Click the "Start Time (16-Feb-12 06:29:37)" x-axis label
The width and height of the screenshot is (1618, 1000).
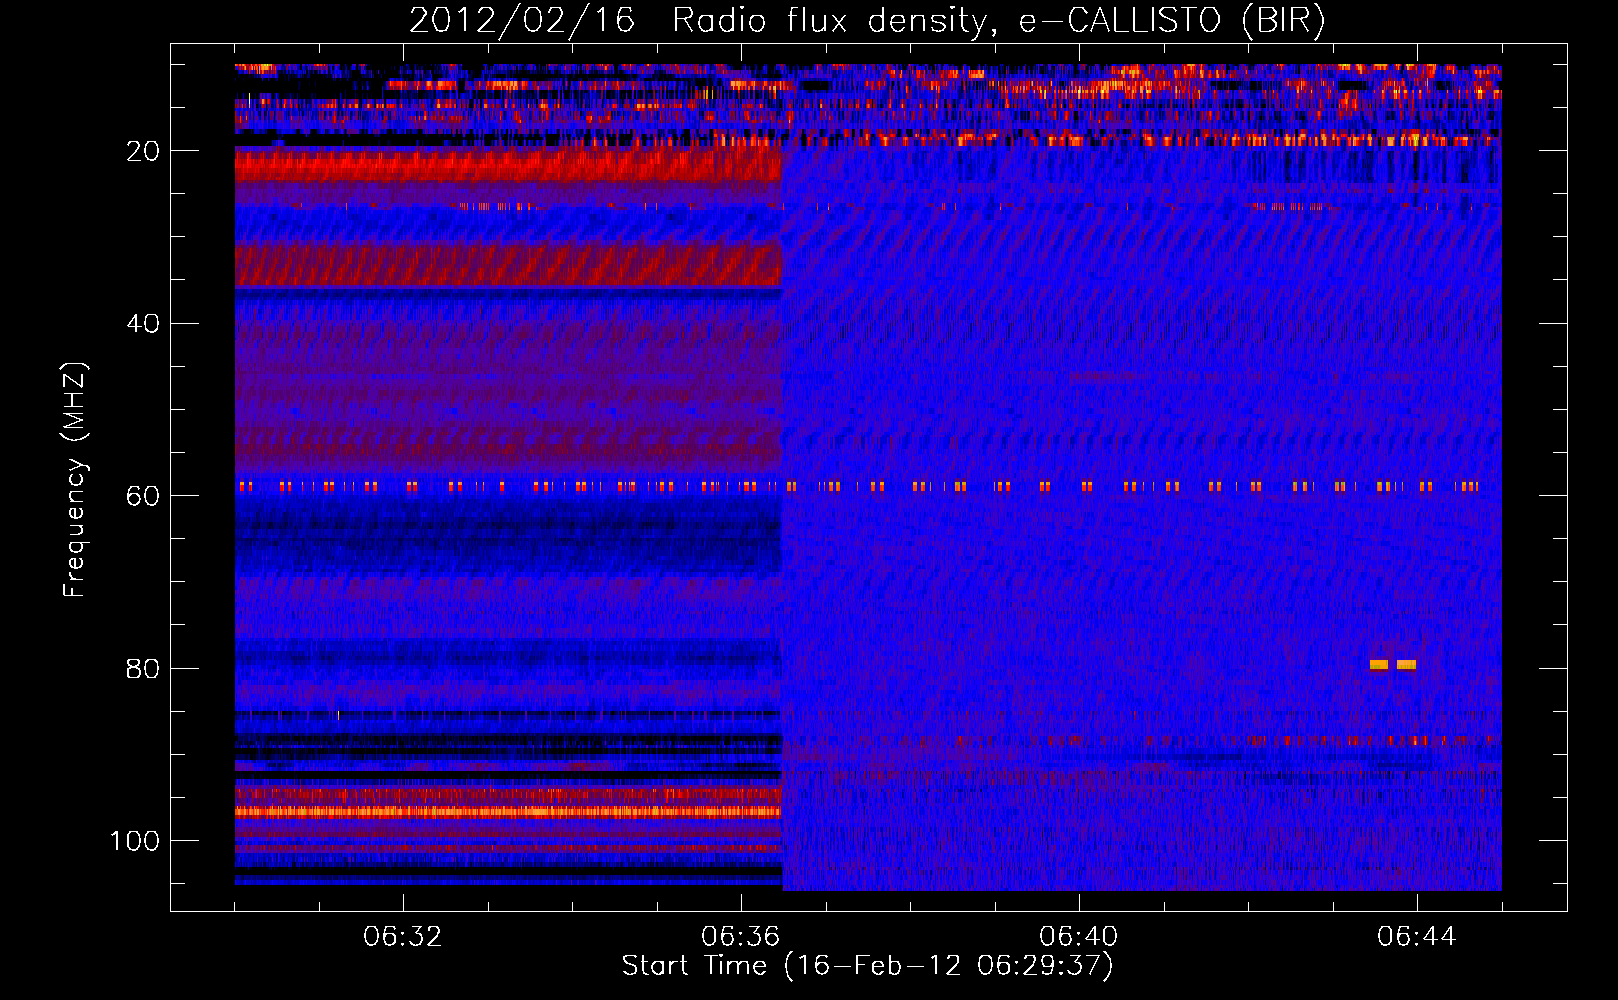point(867,965)
